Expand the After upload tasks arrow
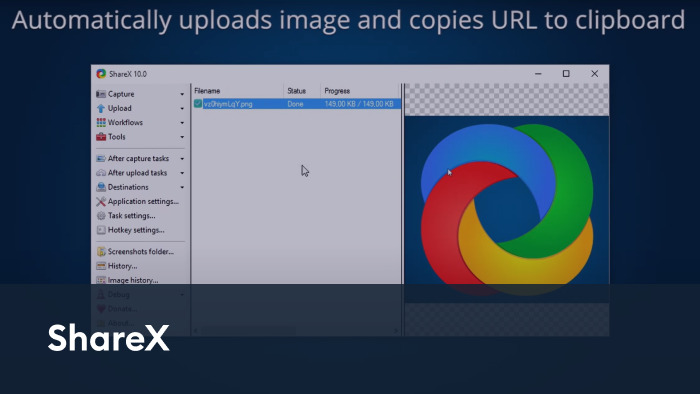 pos(182,173)
